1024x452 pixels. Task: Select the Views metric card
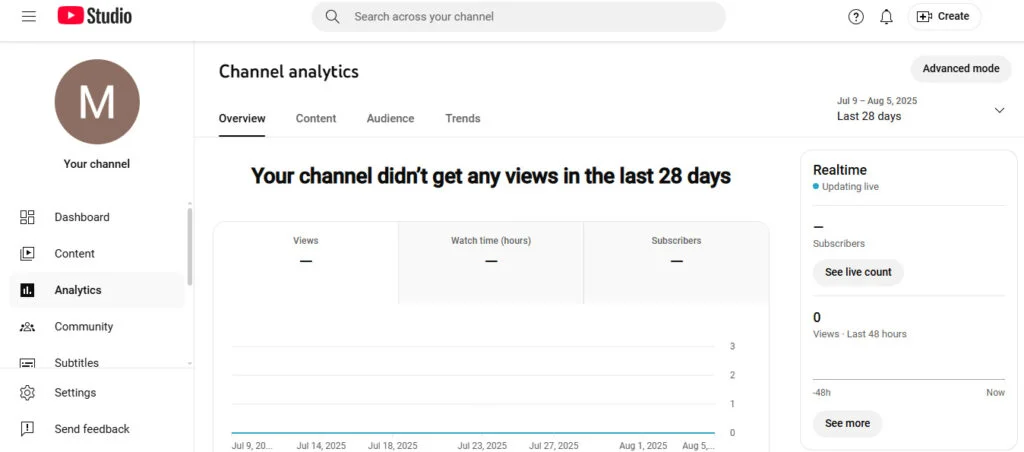tap(306, 263)
